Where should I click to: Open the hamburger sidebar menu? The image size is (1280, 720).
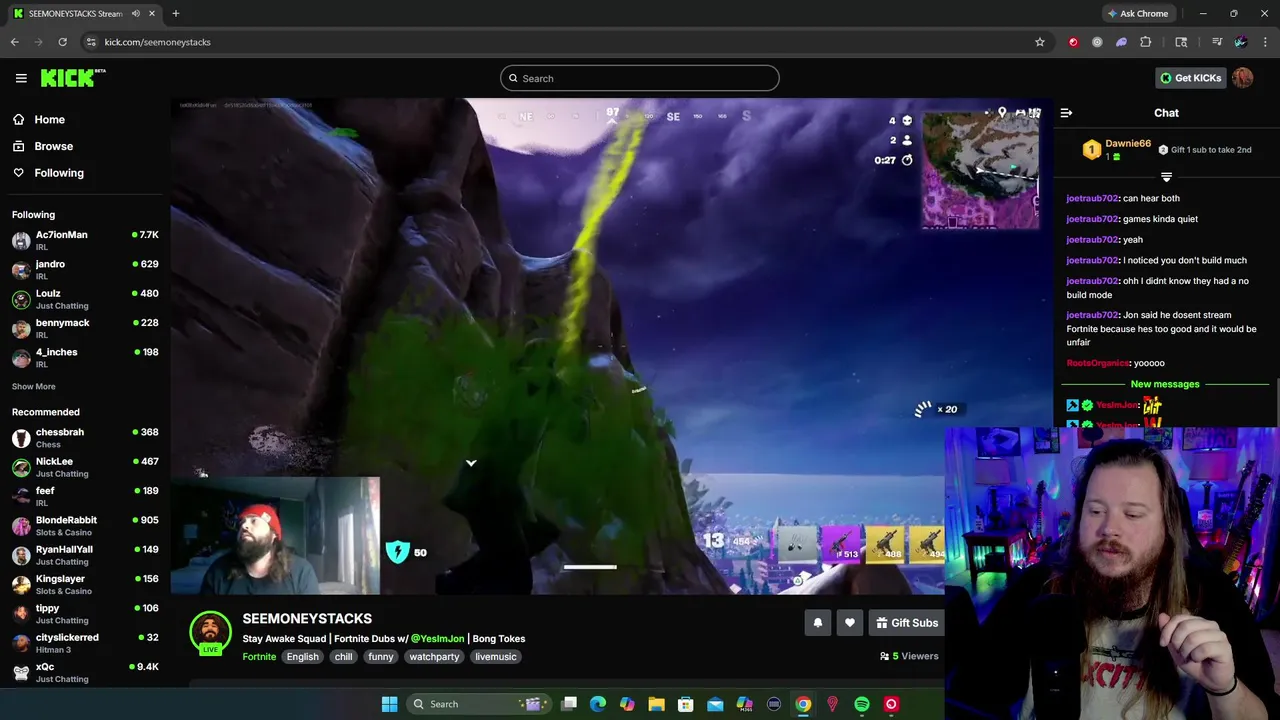coord(21,78)
